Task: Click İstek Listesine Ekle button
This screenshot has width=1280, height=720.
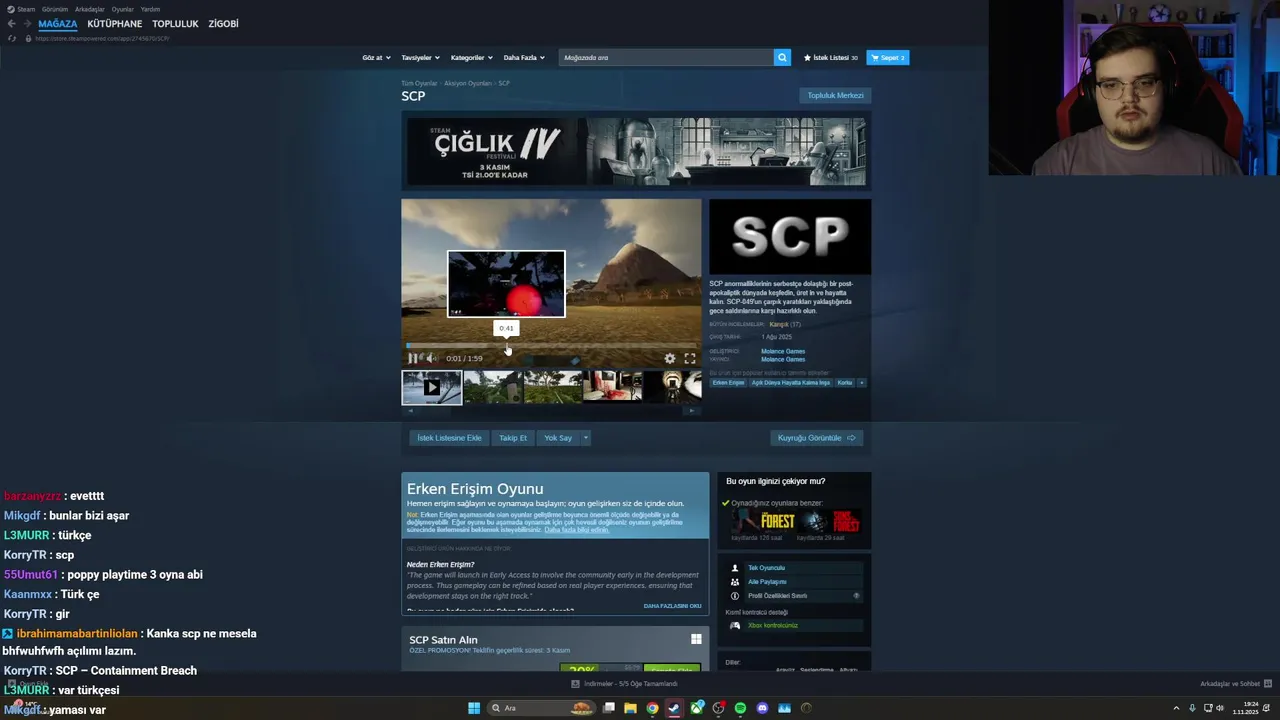Action: tap(449, 438)
